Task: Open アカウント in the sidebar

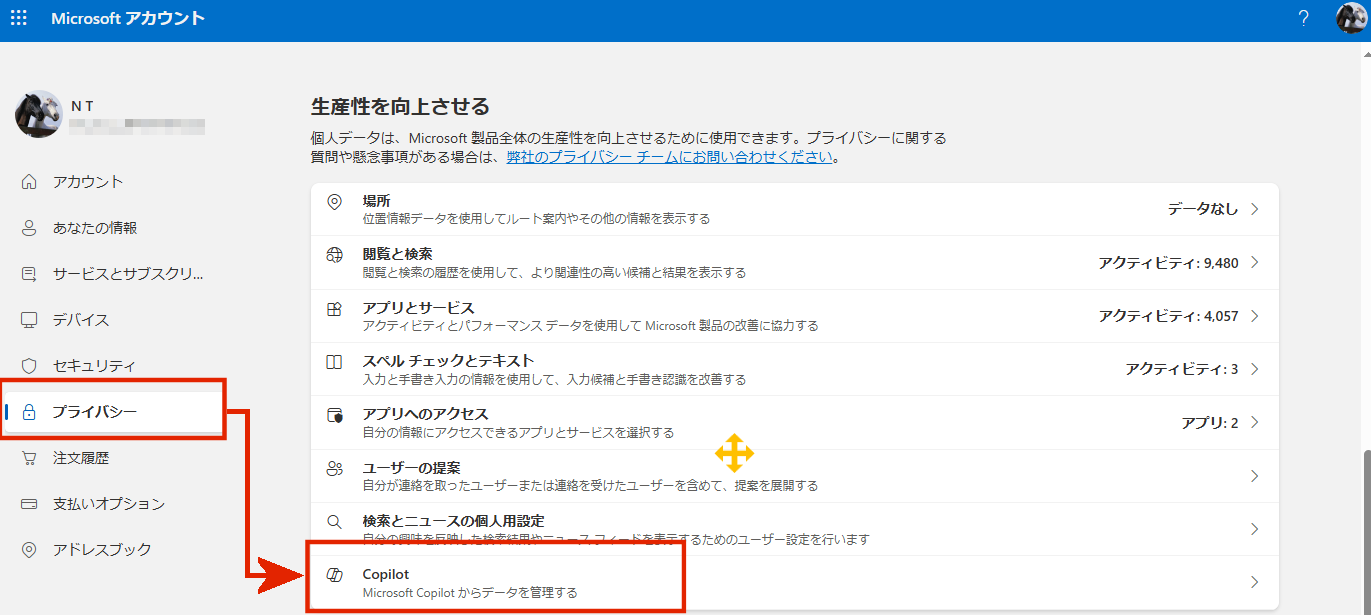Action: [88, 182]
